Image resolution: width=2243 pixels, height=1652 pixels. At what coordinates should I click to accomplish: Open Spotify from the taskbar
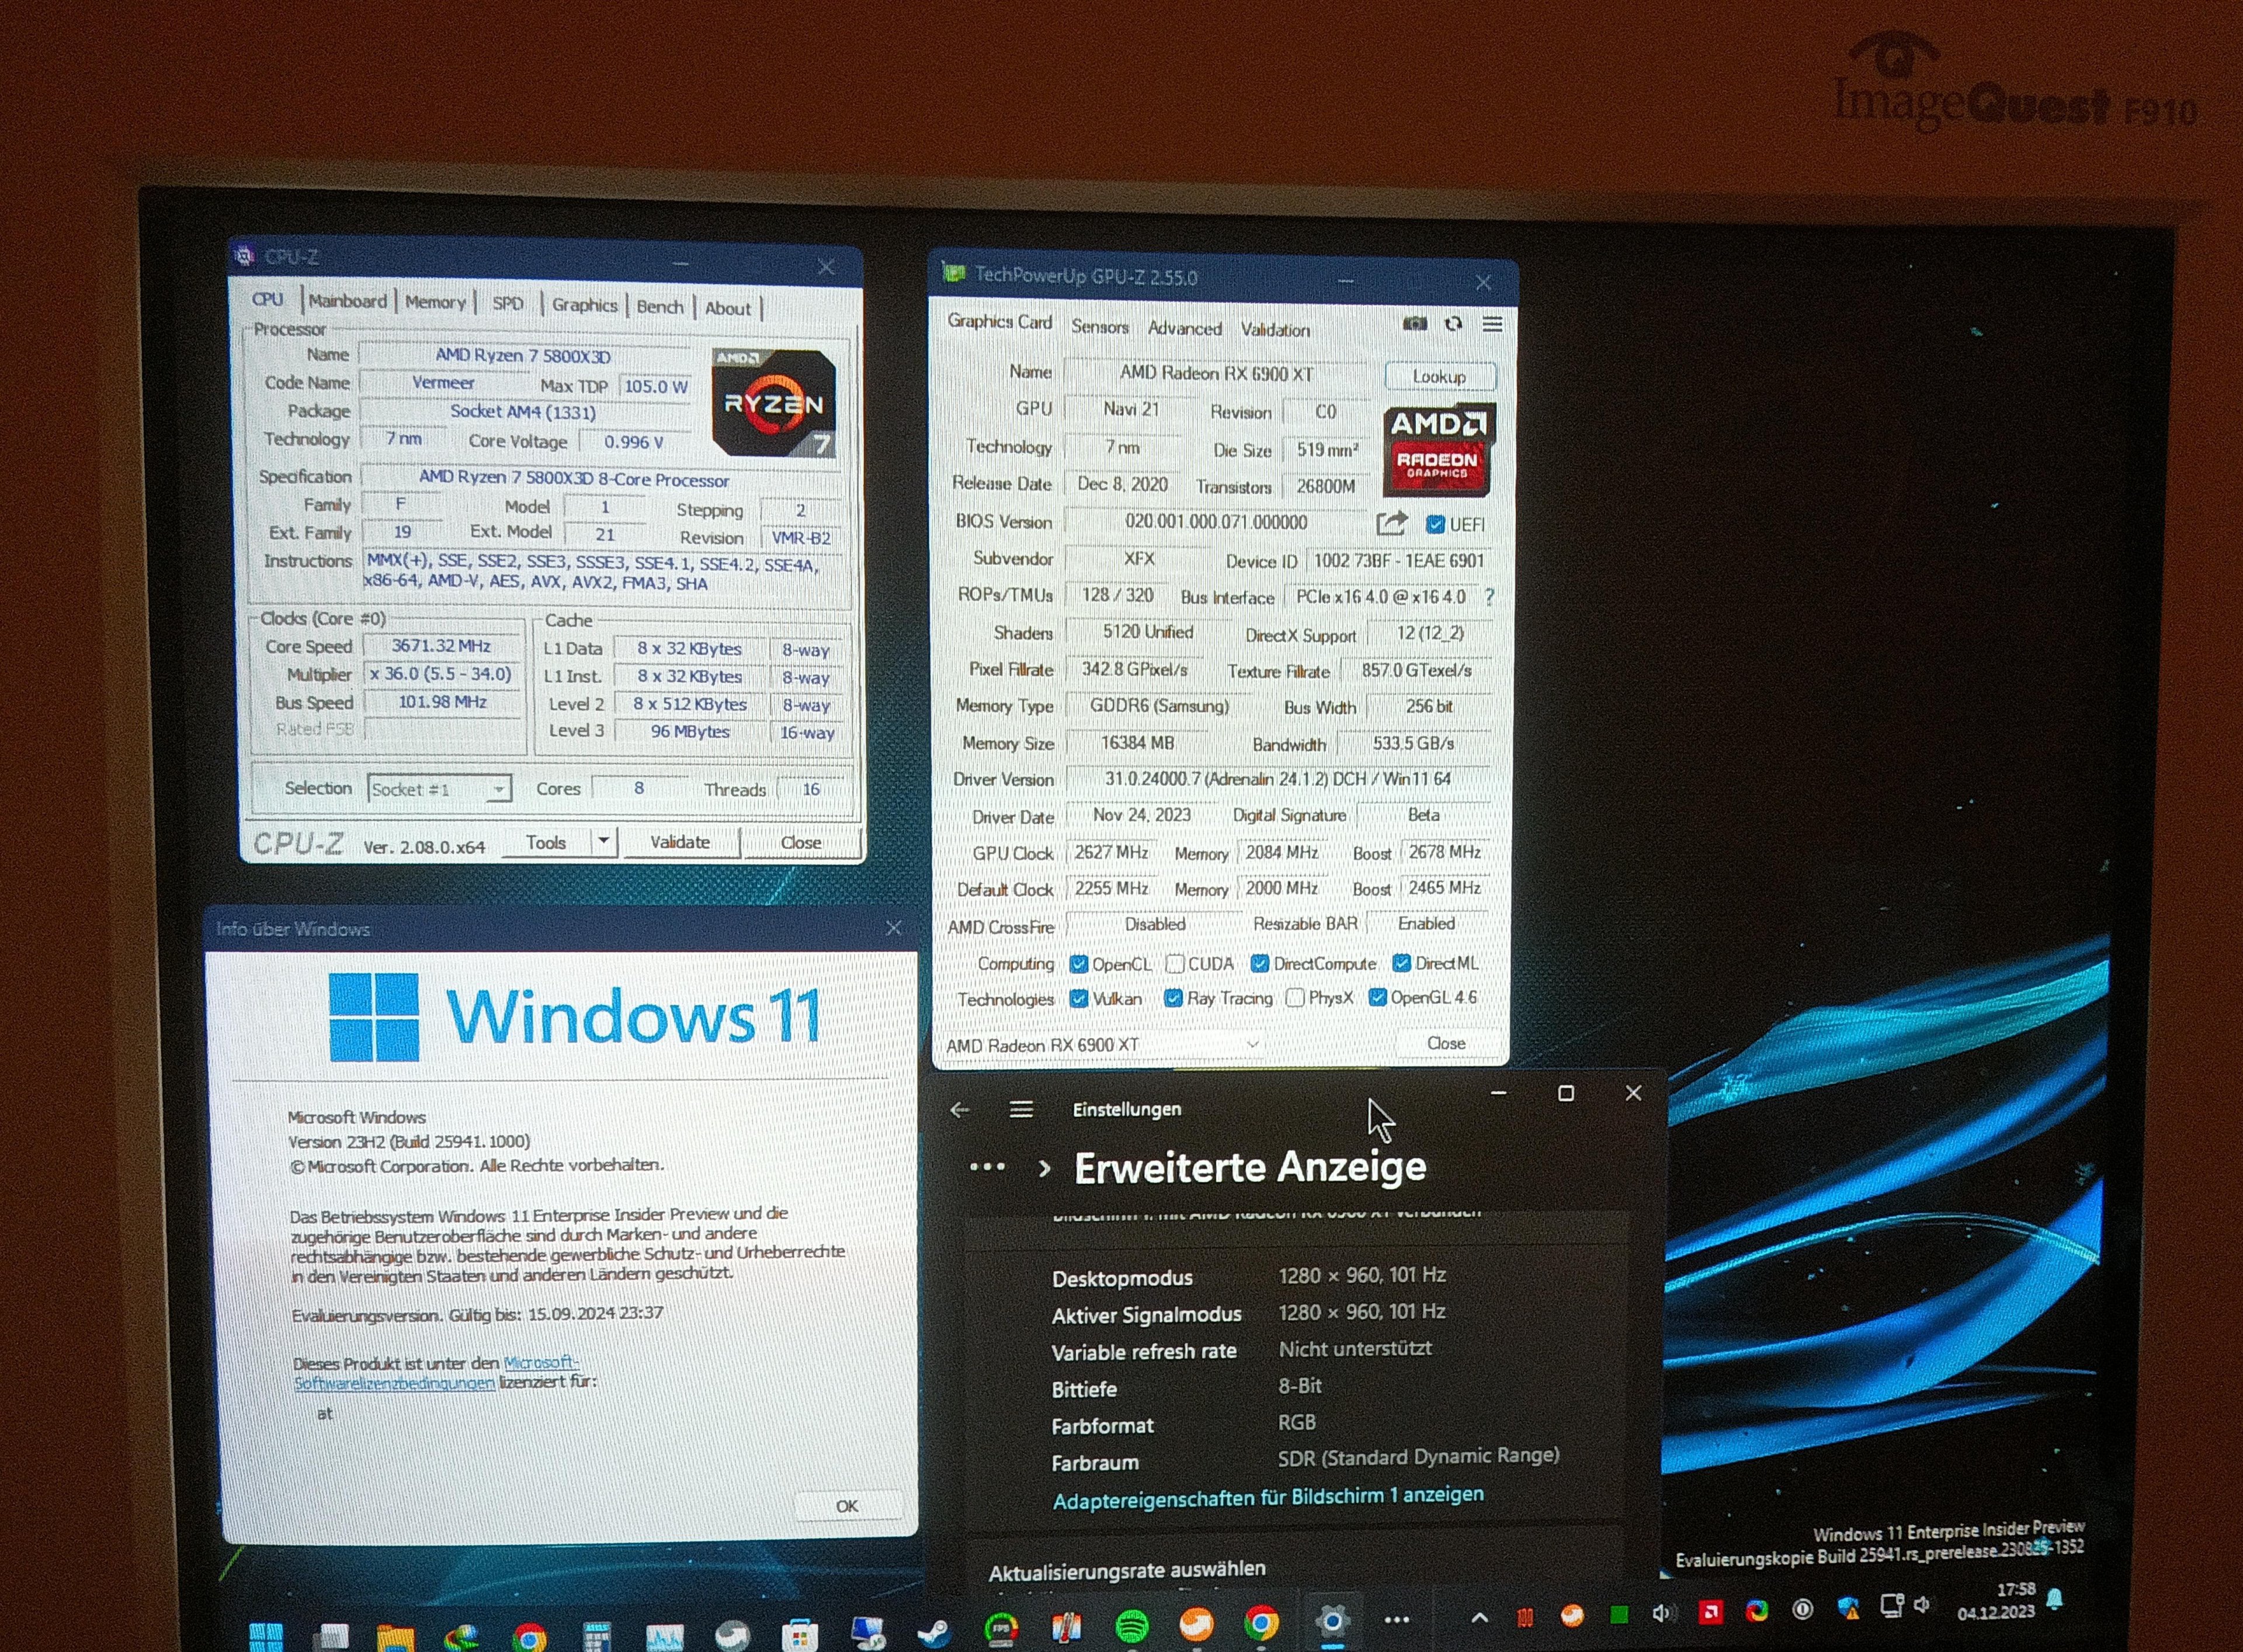[x=1131, y=1627]
